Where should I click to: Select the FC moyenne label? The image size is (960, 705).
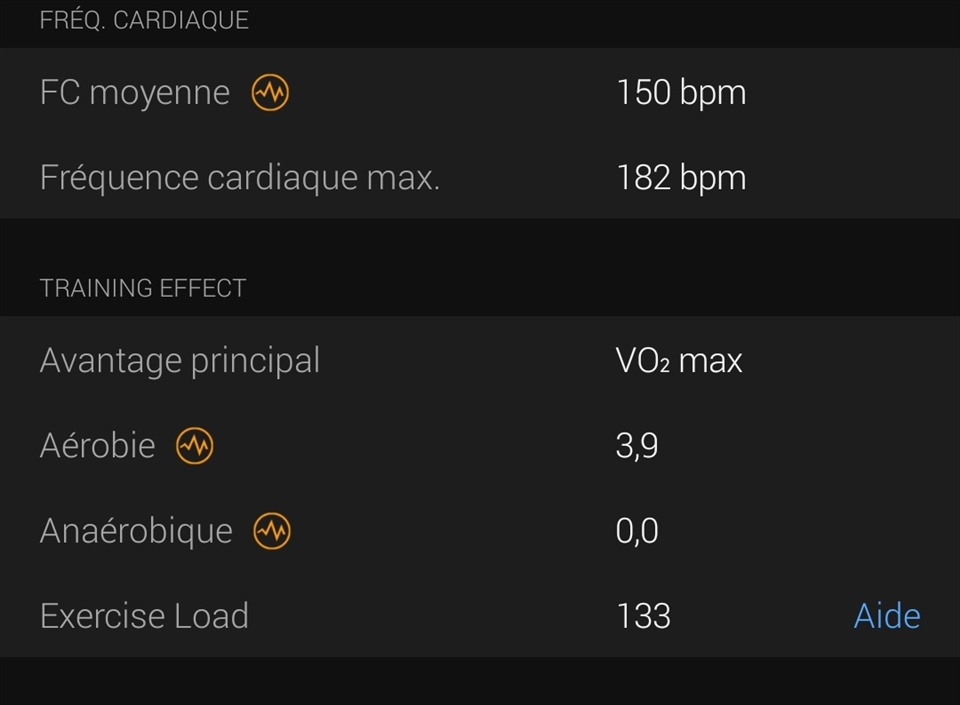135,92
